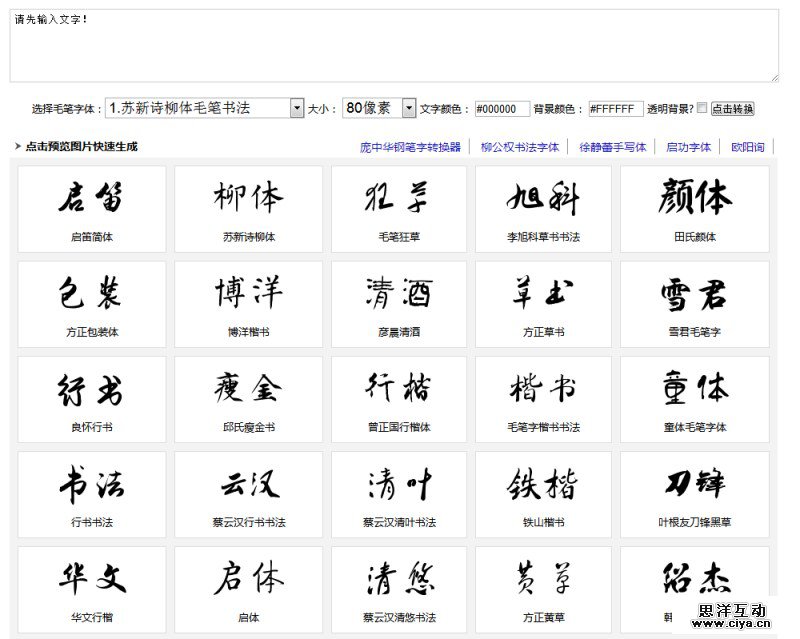This screenshot has height=639, width=800.
Task: Choose the 苏新诗柳体 font preview
Action: point(248,199)
